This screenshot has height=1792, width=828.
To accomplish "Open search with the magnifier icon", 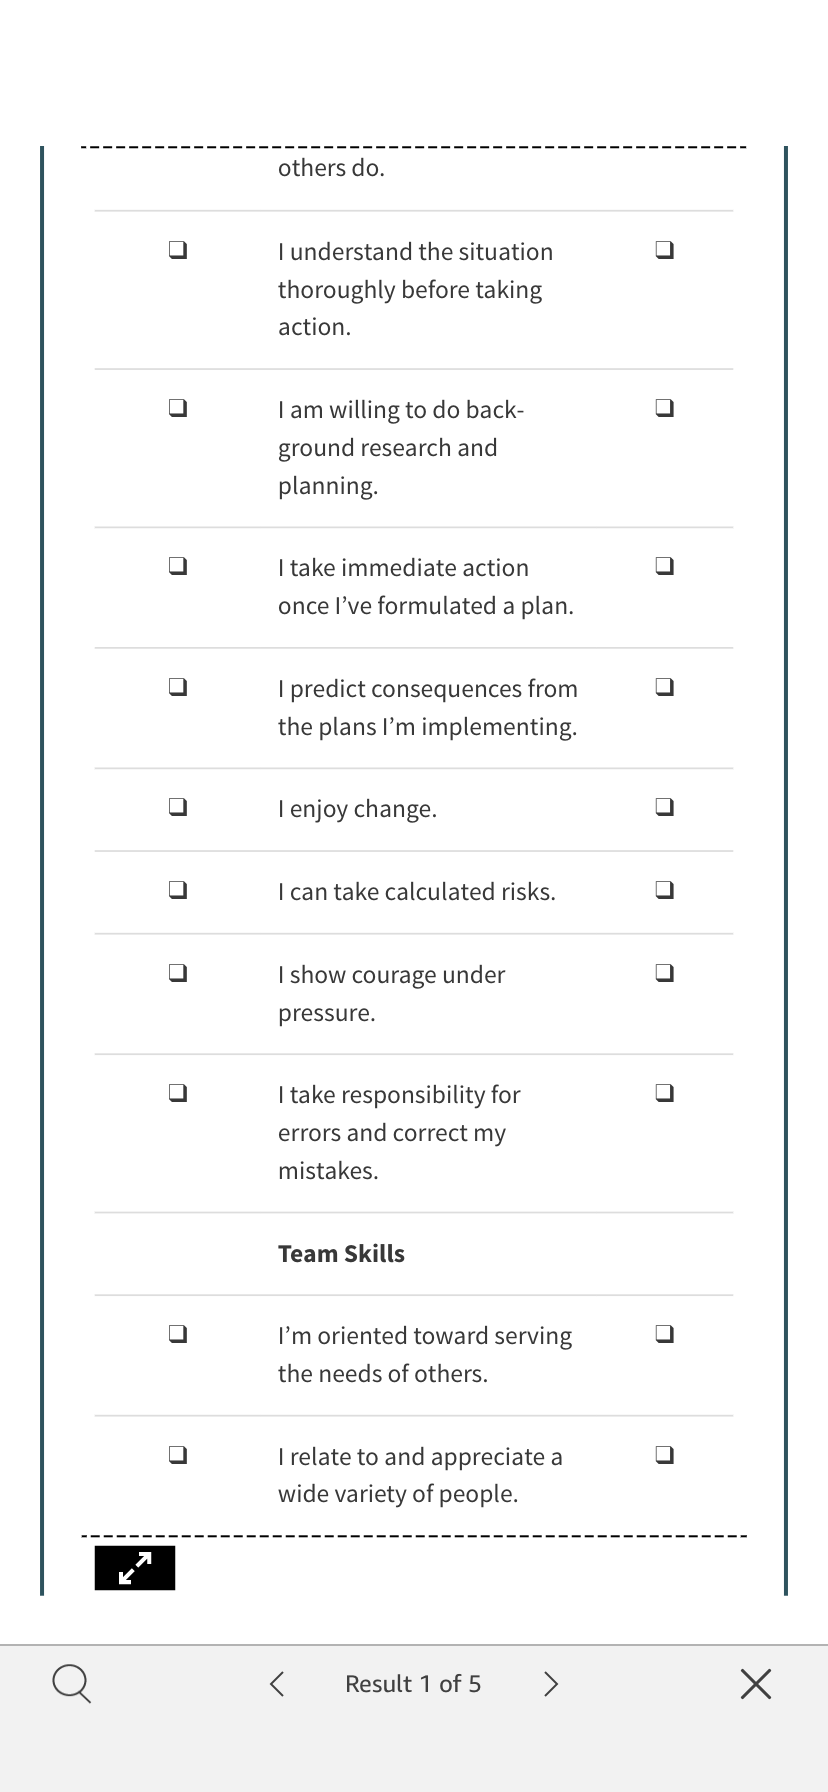I will 71,1683.
